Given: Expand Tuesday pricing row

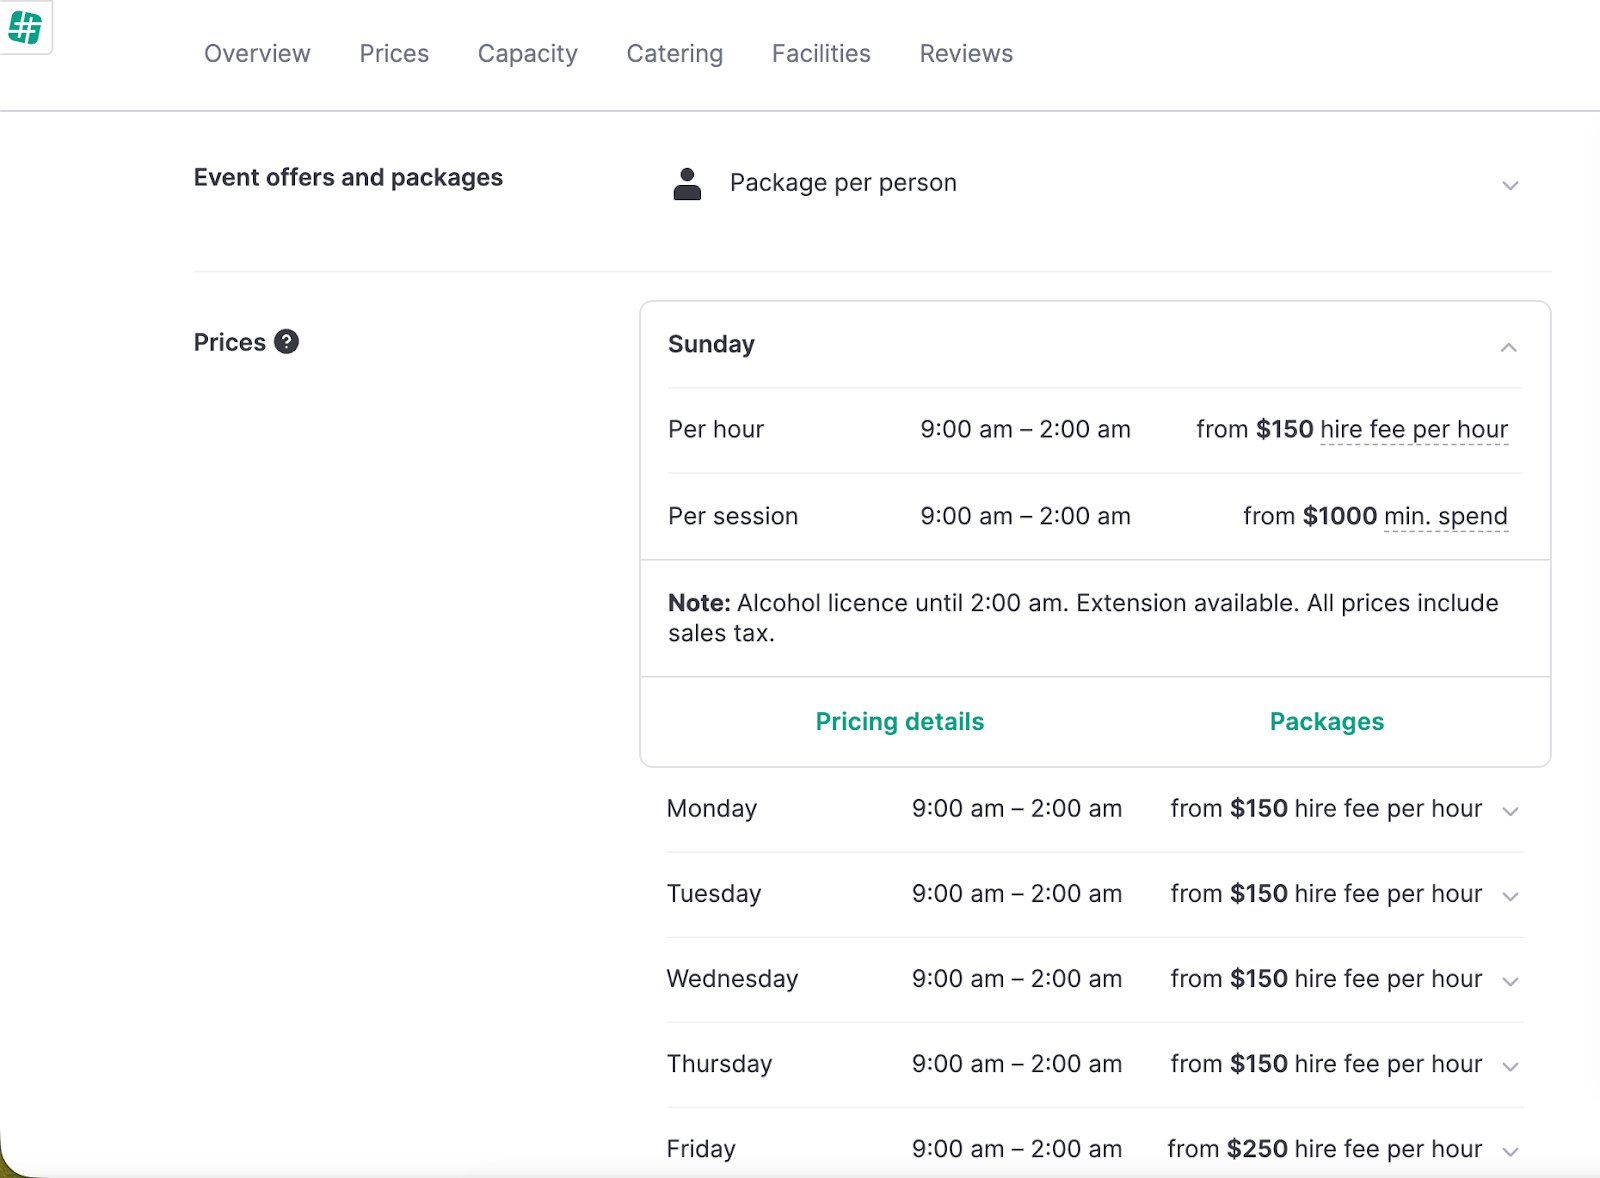Looking at the screenshot, I should [x=1510, y=895].
